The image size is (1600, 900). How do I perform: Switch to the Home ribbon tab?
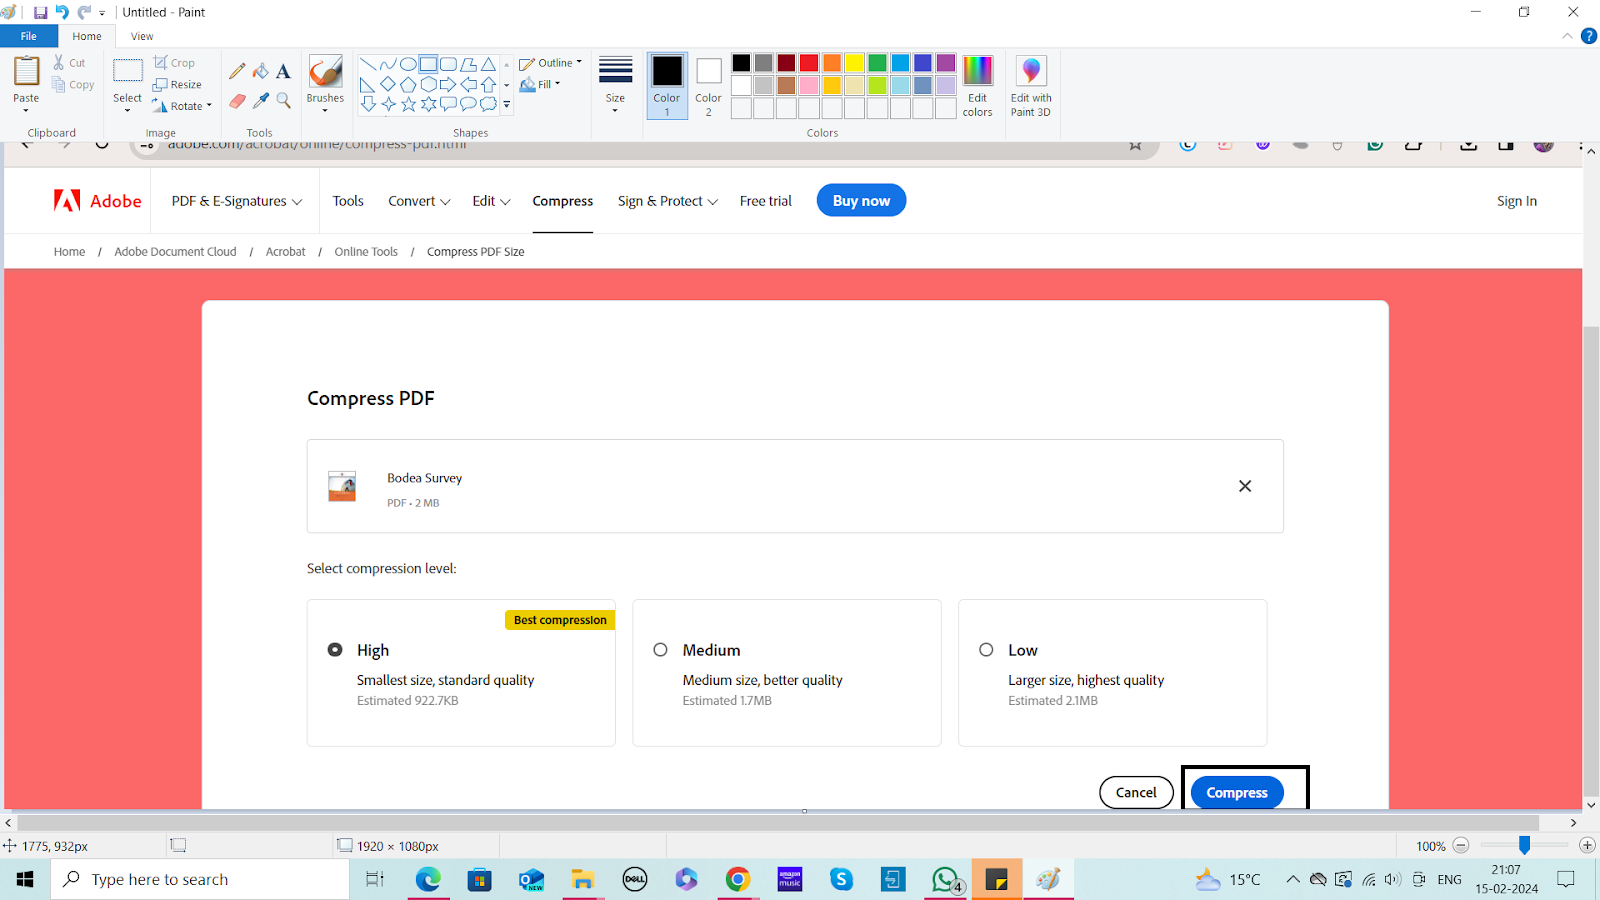tap(87, 36)
